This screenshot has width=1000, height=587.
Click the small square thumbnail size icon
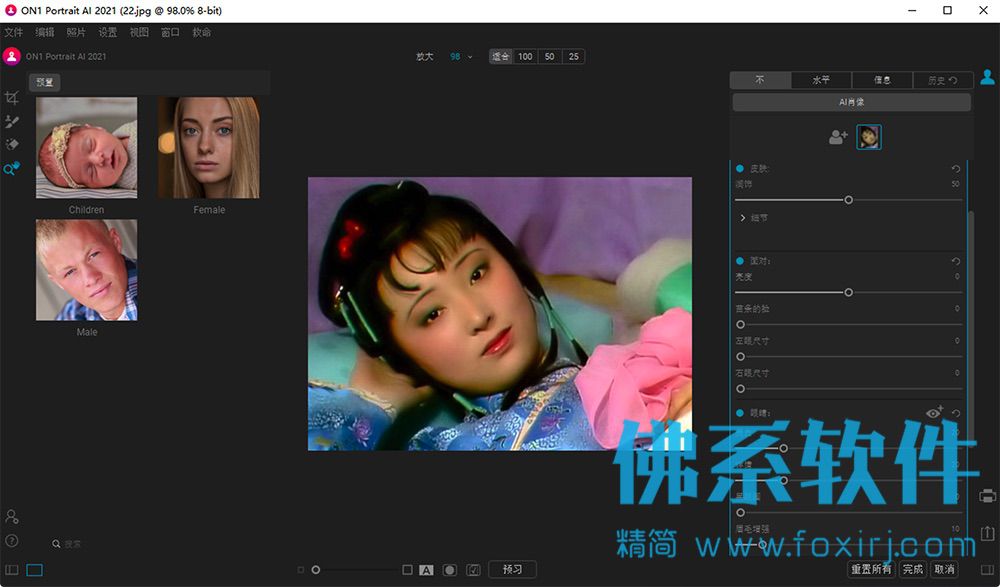[301, 570]
